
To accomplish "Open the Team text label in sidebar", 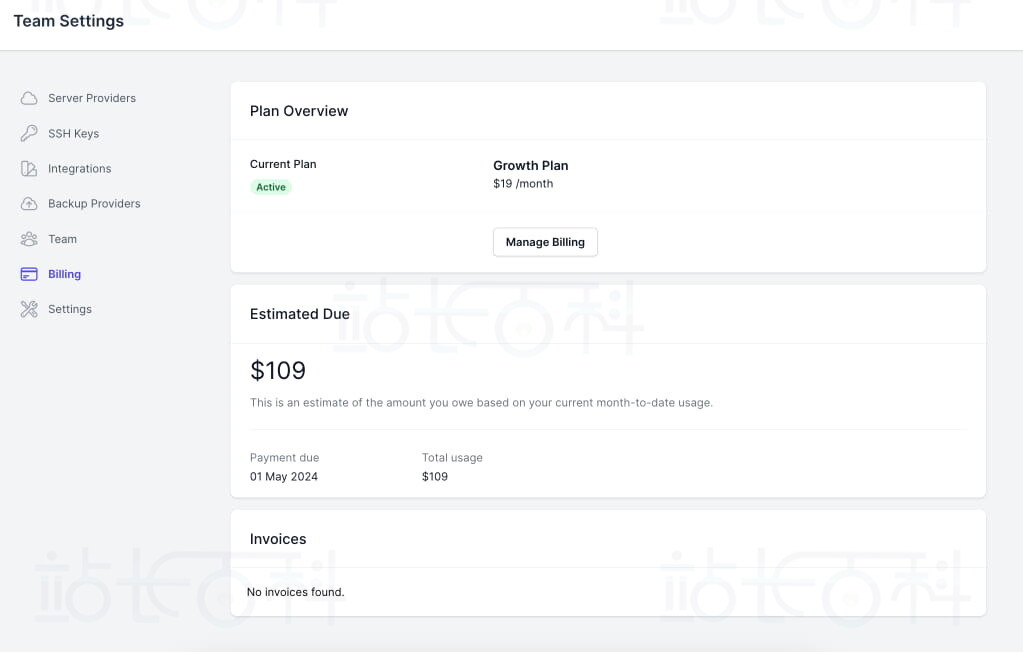I will point(62,239).
